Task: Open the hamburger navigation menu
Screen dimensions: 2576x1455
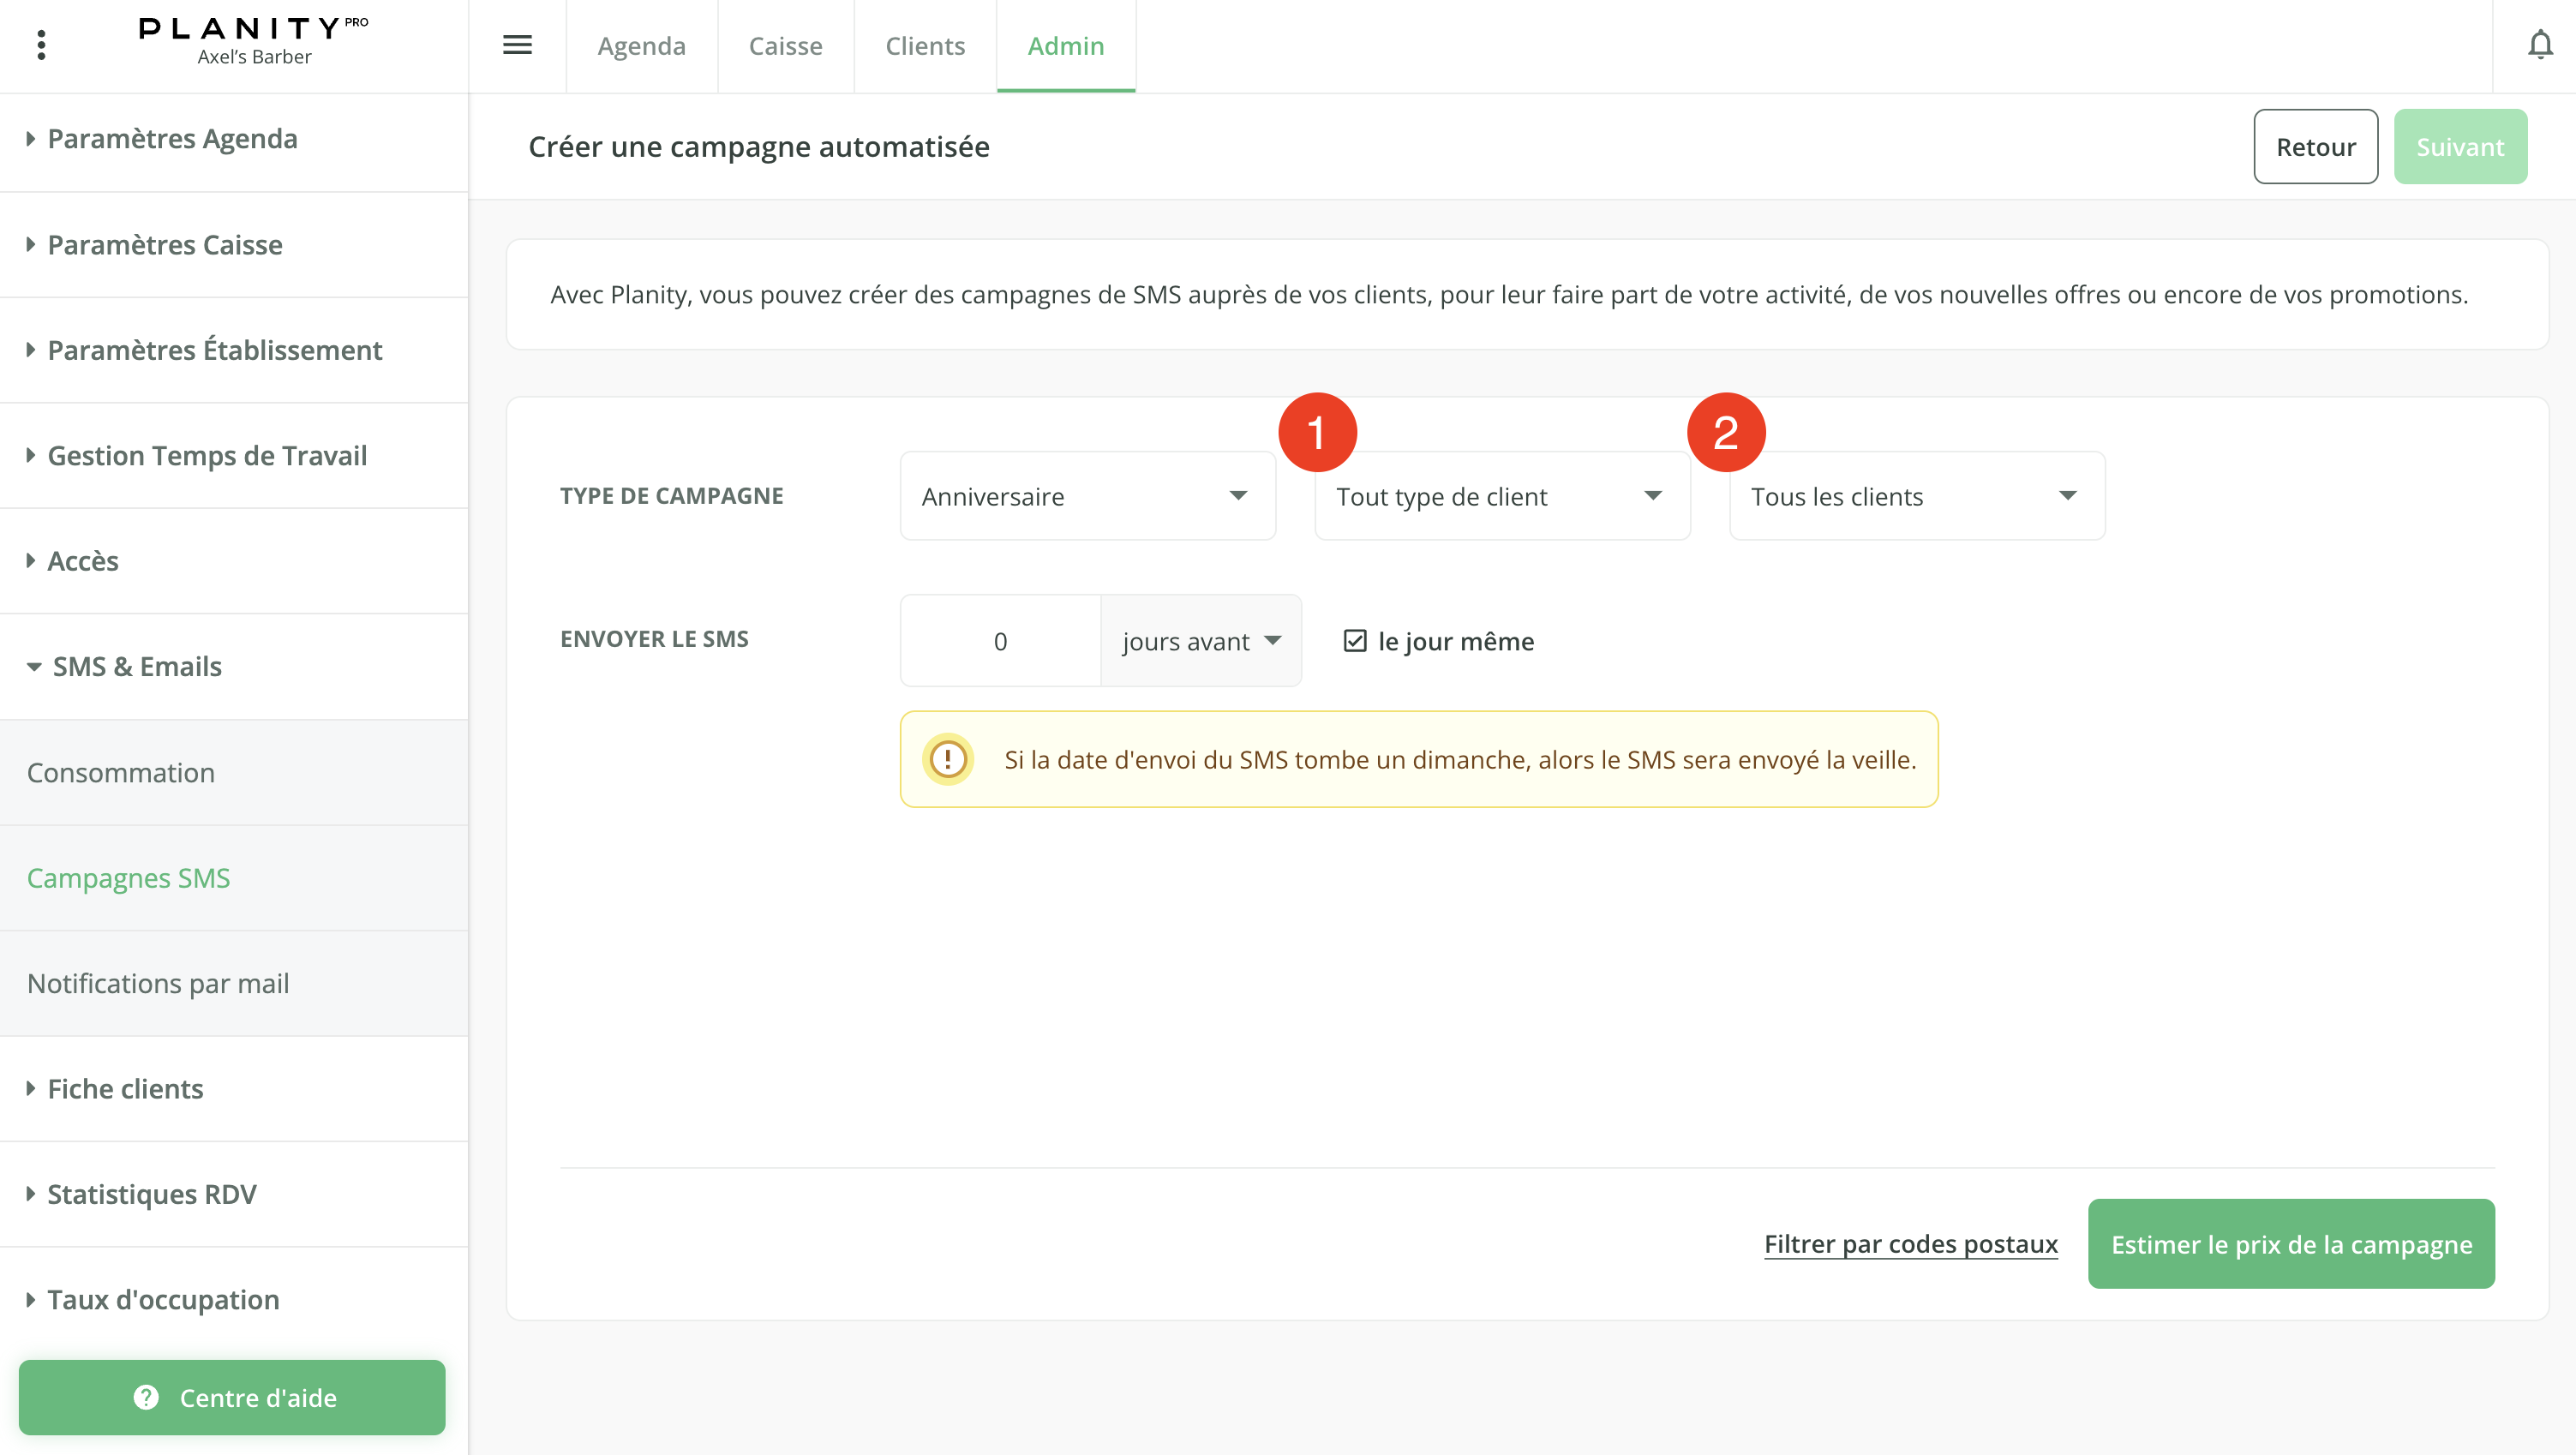Action: click(x=517, y=45)
